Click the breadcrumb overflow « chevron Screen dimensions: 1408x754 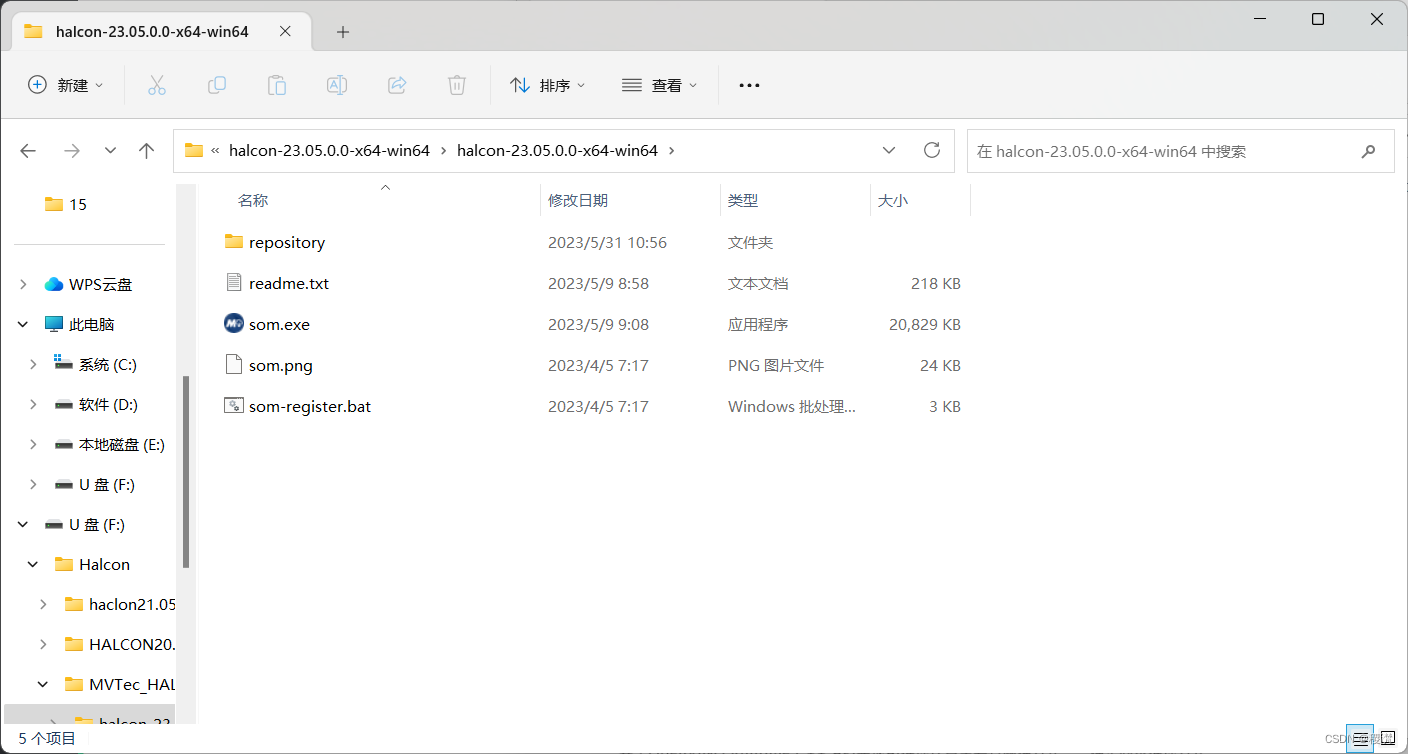click(x=215, y=151)
